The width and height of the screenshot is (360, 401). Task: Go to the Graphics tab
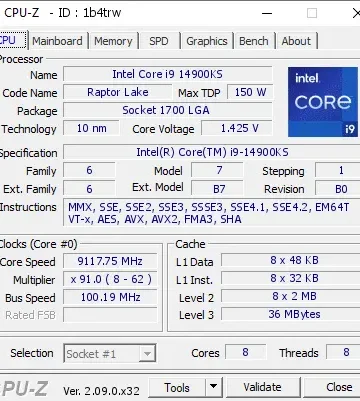[x=207, y=41]
